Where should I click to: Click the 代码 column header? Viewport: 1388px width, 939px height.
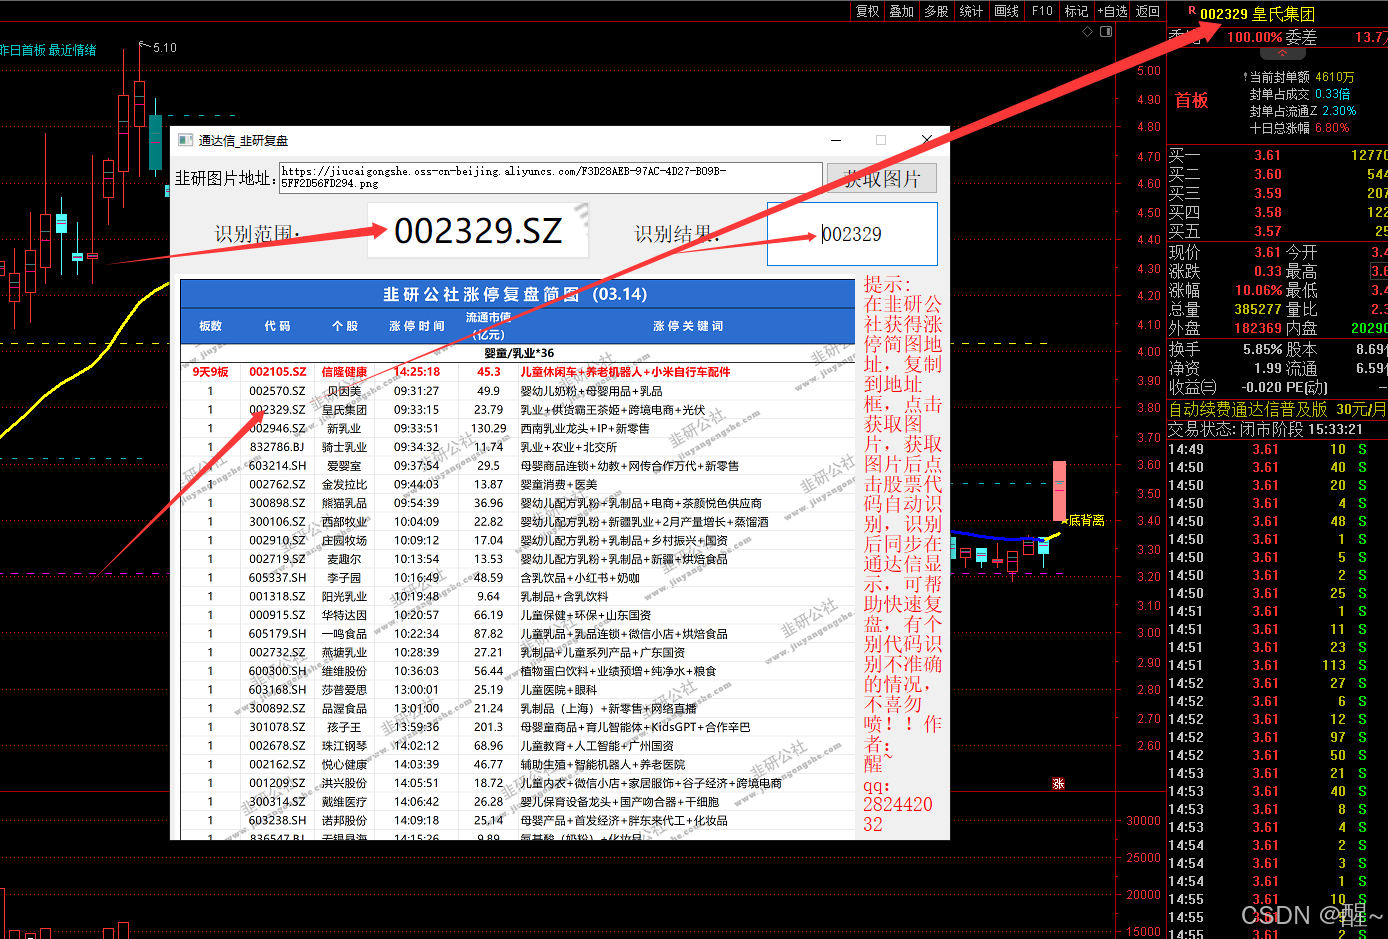pyautogui.click(x=278, y=326)
